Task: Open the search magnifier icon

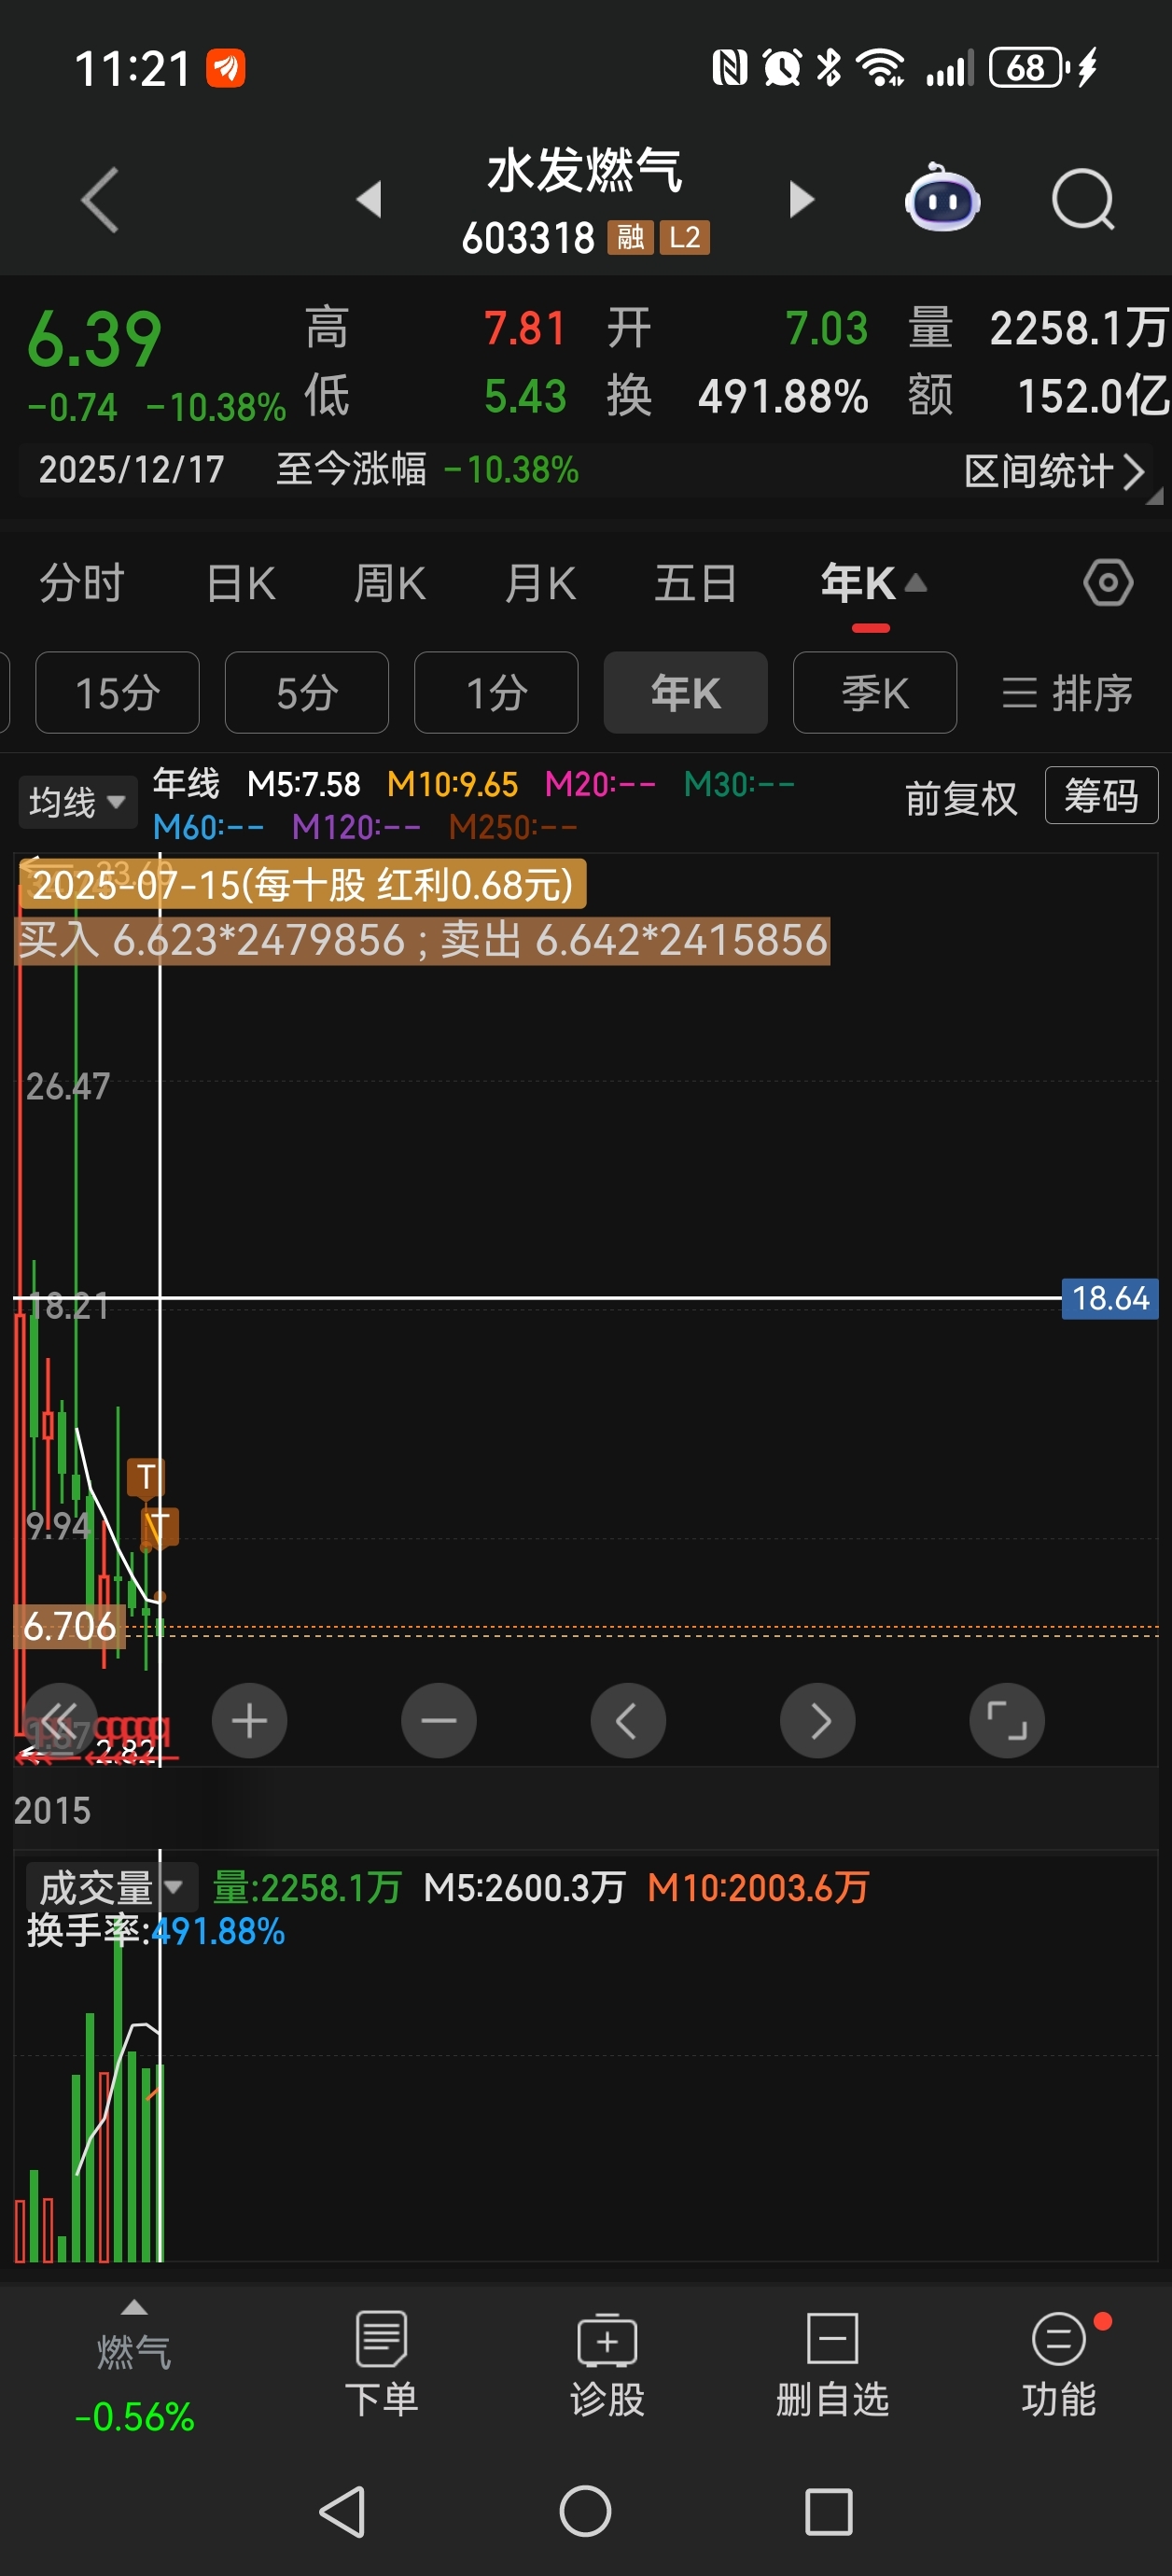Action: [x=1083, y=200]
